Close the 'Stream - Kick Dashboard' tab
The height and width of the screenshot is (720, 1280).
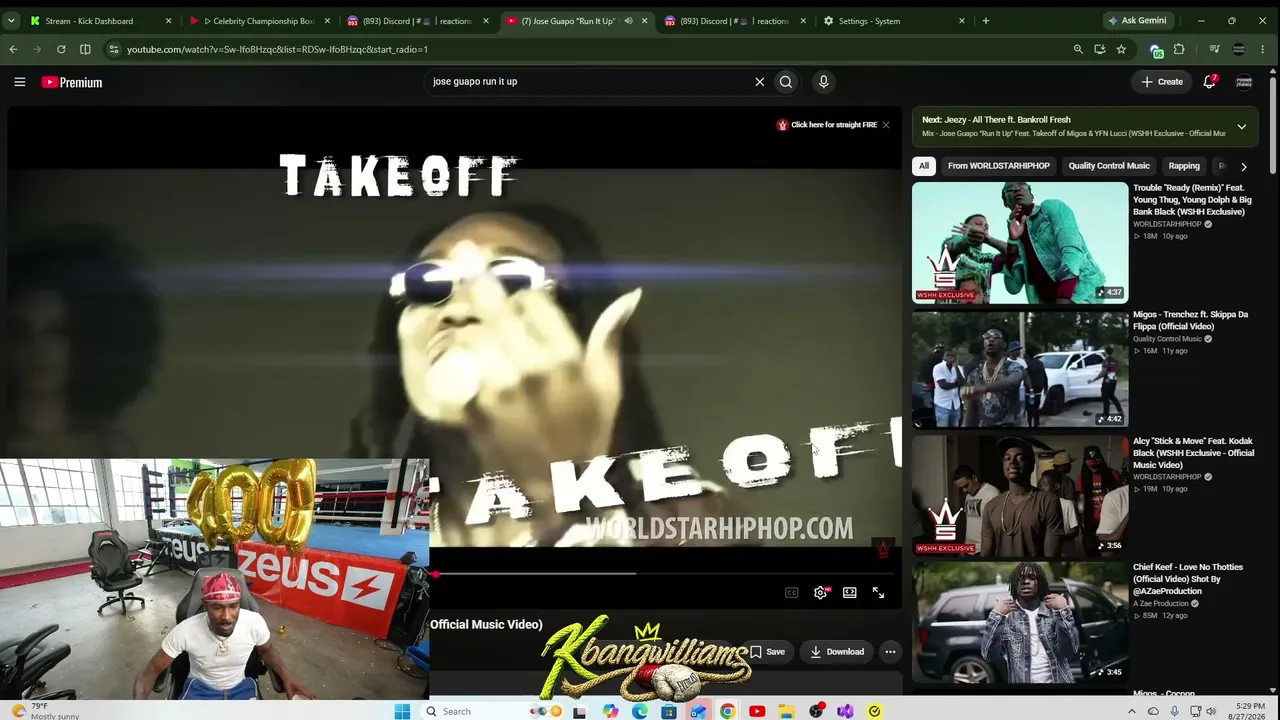click(168, 21)
